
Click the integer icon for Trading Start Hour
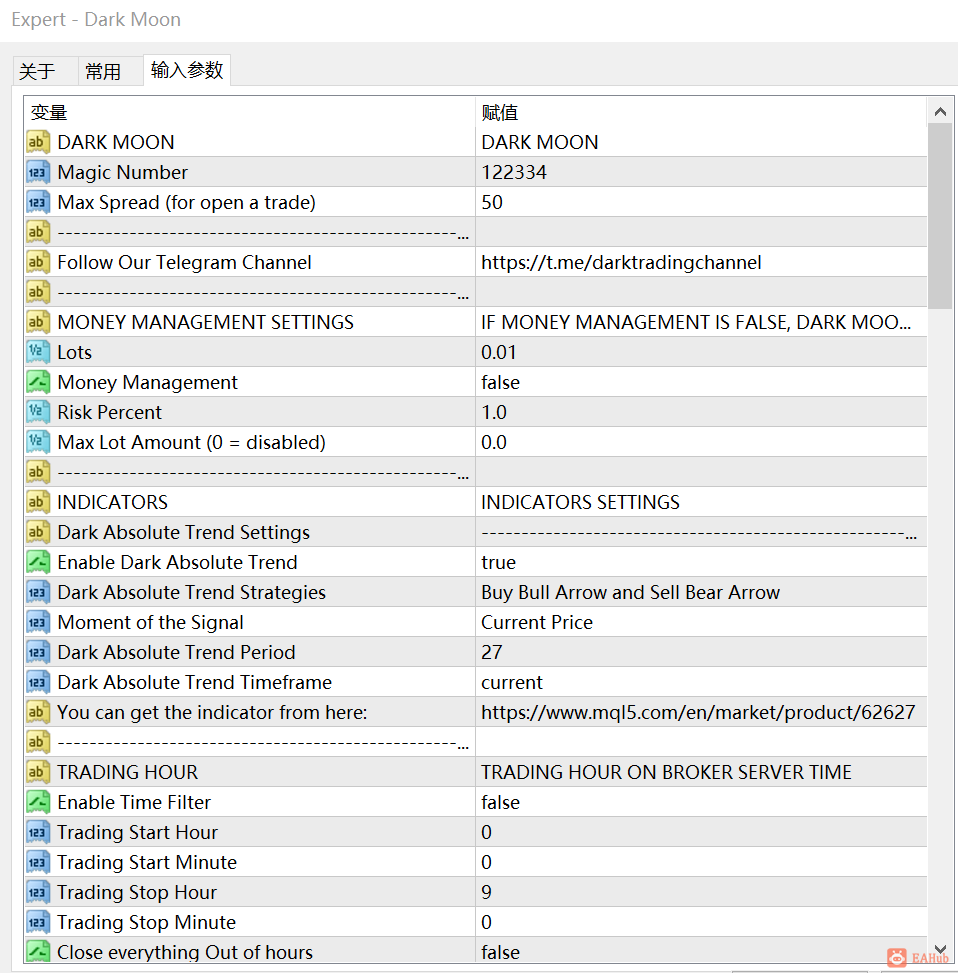pos(37,832)
